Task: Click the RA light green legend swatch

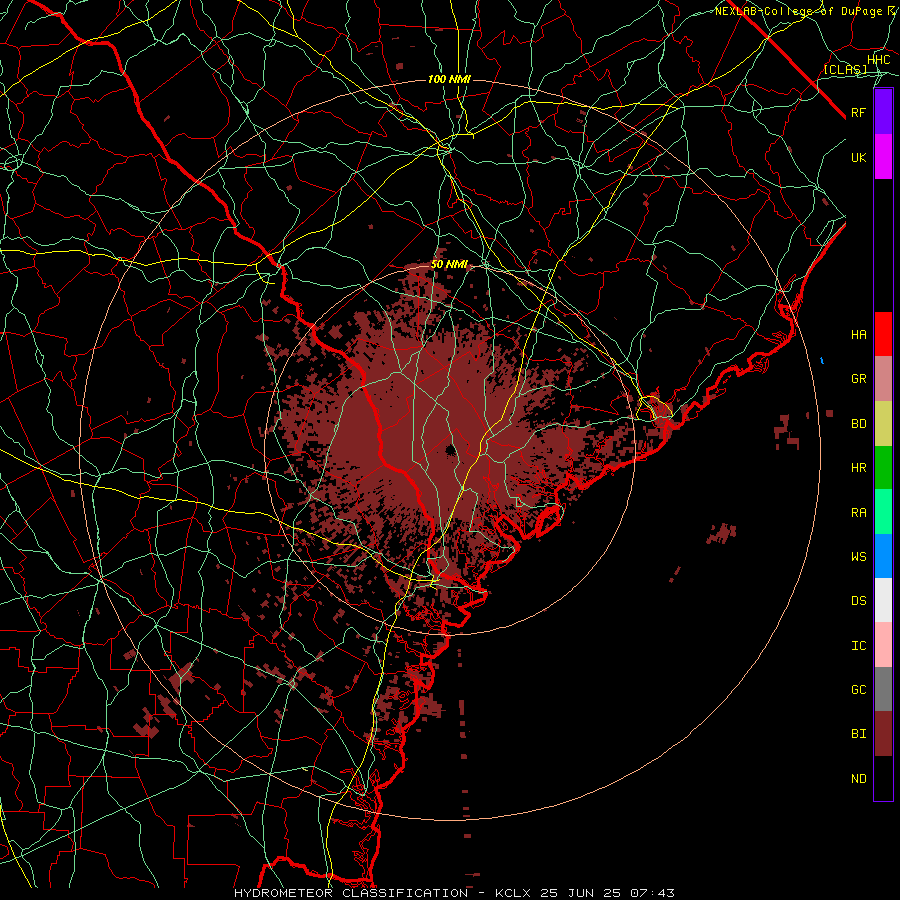Action: point(883,512)
